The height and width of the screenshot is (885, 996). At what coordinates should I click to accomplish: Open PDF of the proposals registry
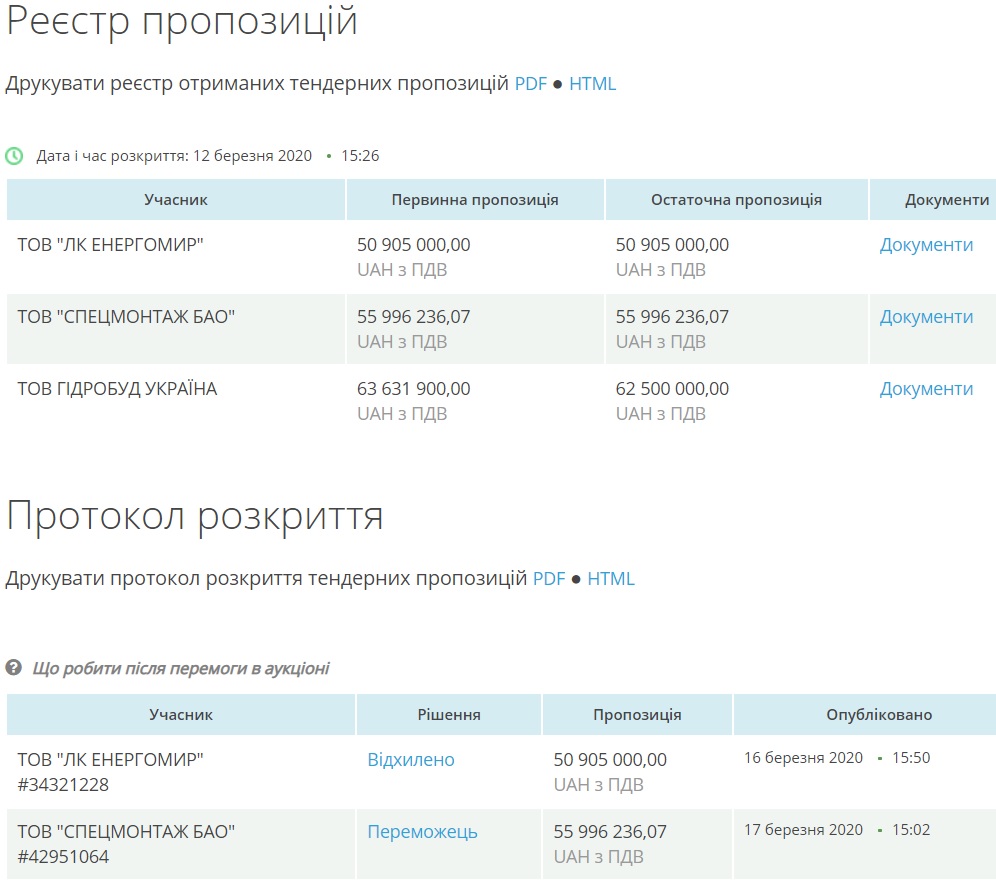pos(530,84)
